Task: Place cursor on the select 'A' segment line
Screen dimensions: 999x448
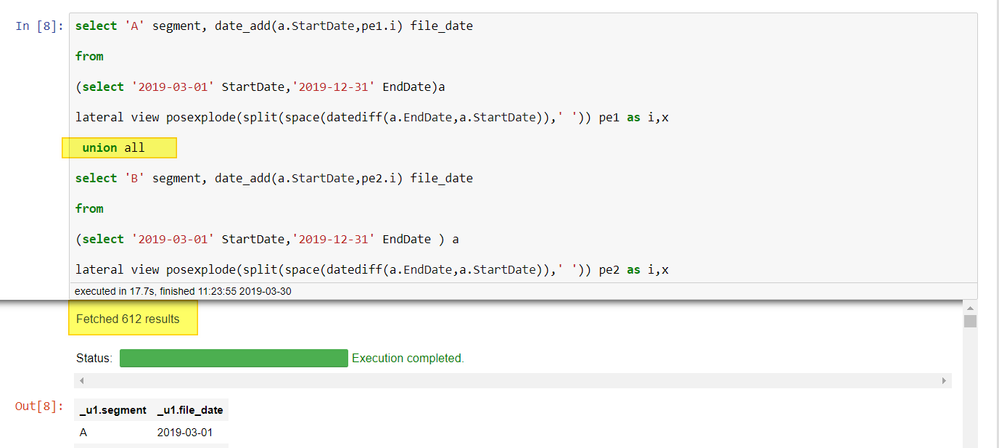Action: pyautogui.click(x=273, y=26)
